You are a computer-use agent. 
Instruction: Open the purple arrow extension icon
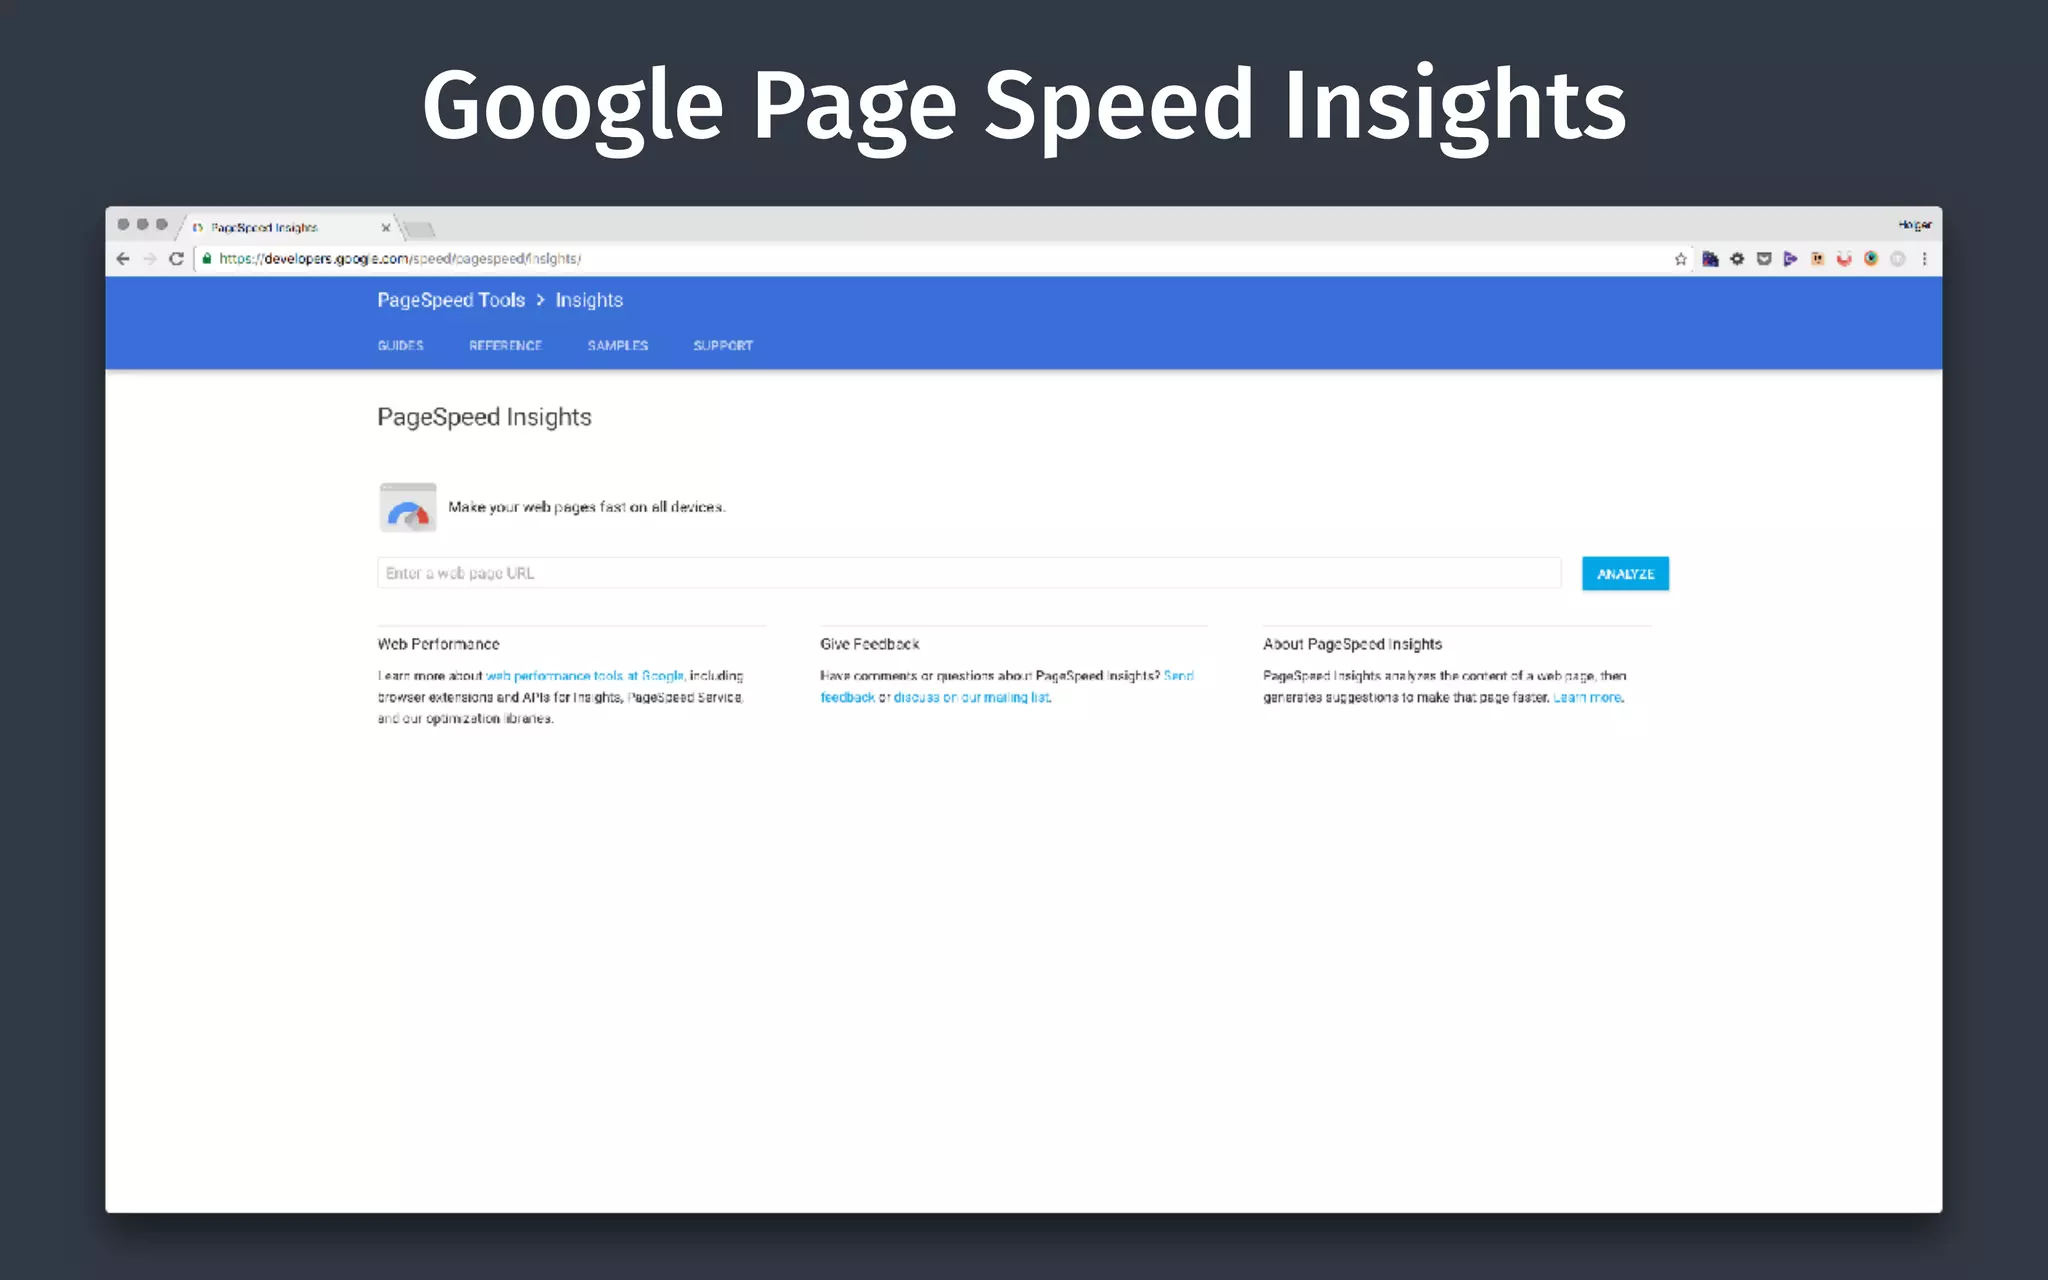(x=1790, y=259)
